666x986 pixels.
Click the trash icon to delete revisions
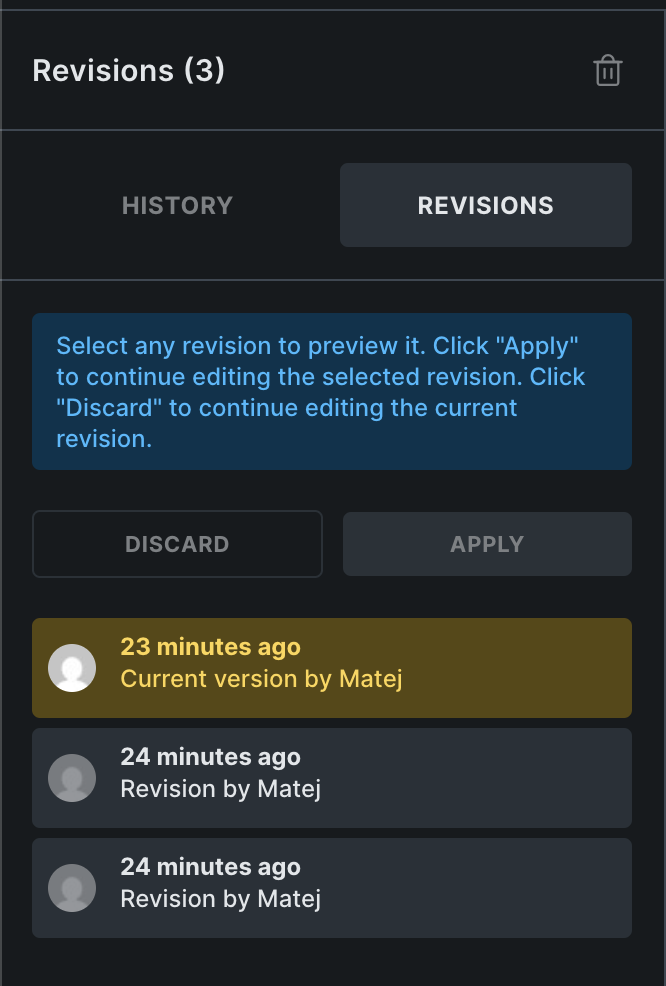click(608, 71)
